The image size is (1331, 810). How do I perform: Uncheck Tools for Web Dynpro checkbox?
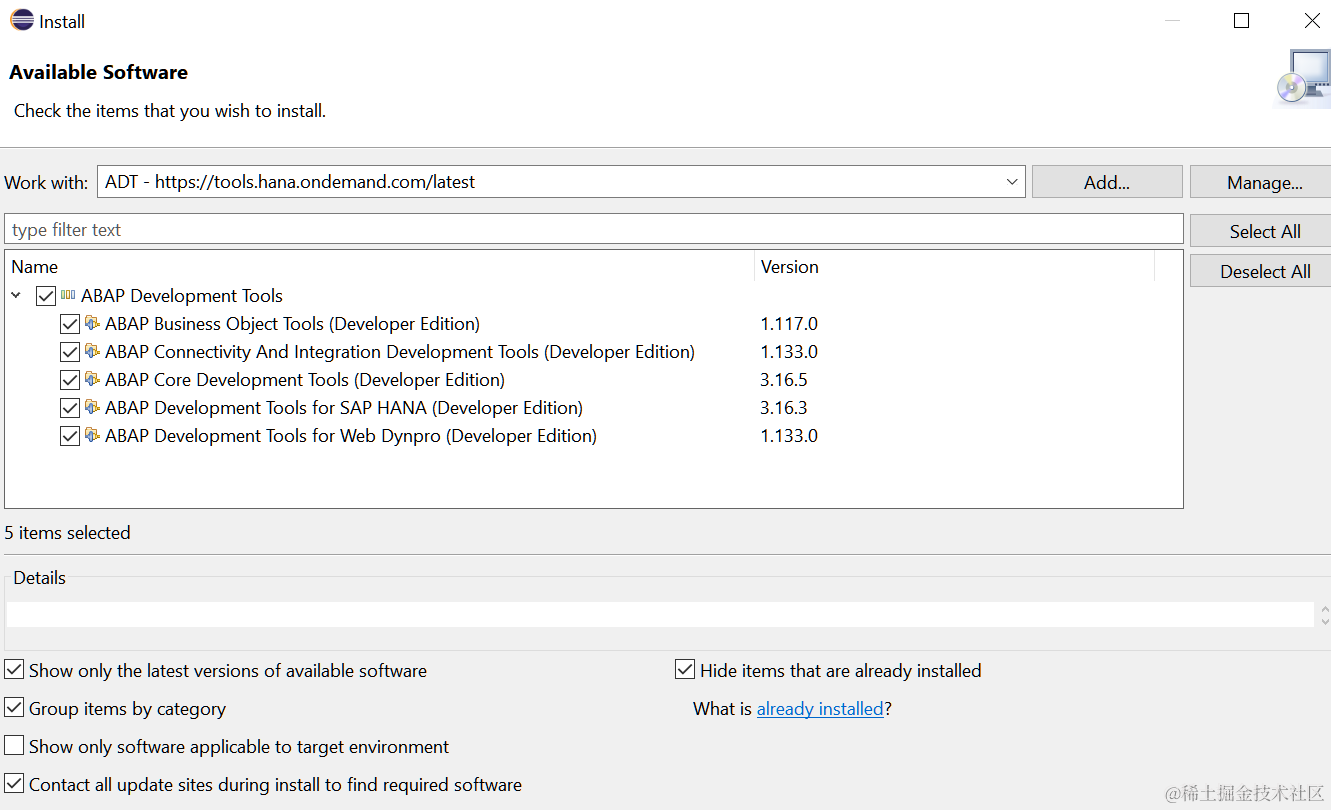70,436
